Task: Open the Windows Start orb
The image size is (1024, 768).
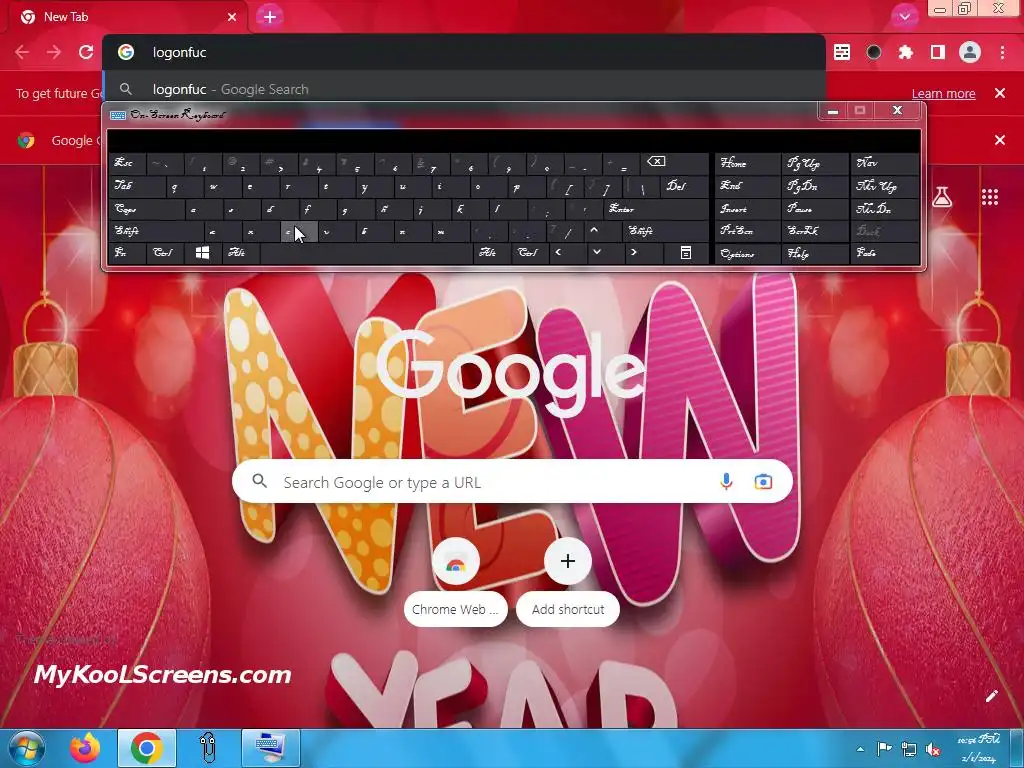Action: [25, 748]
